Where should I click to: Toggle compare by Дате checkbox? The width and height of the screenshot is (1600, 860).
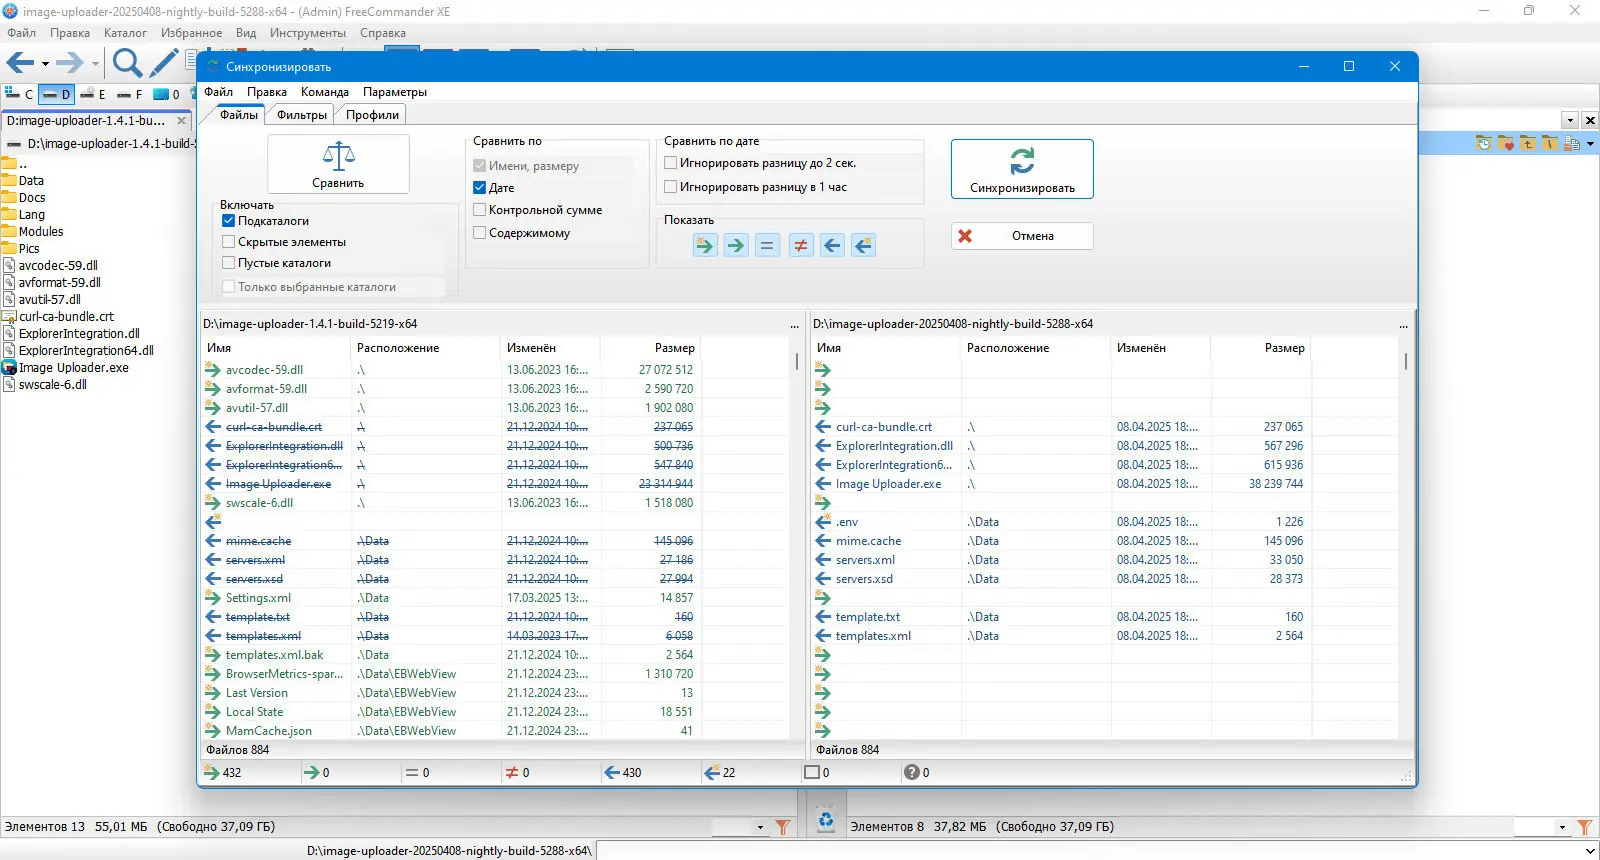click(480, 188)
